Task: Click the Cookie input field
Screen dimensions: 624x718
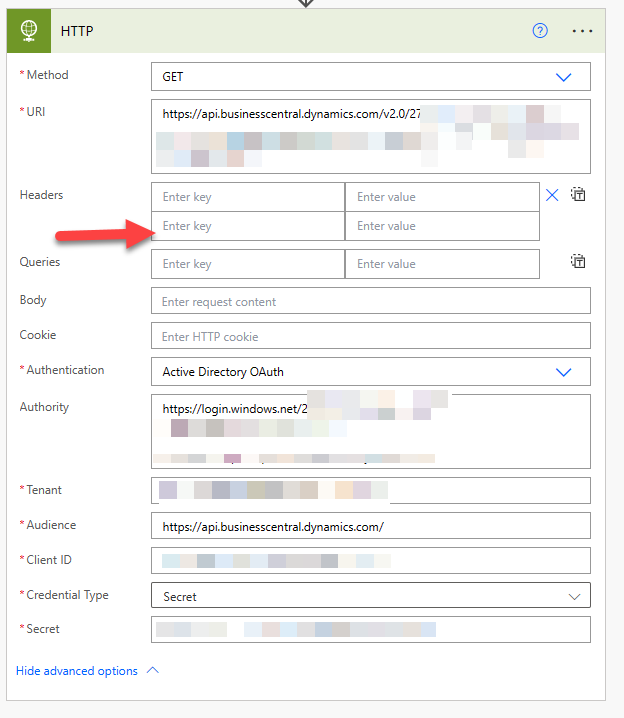Action: (x=371, y=336)
